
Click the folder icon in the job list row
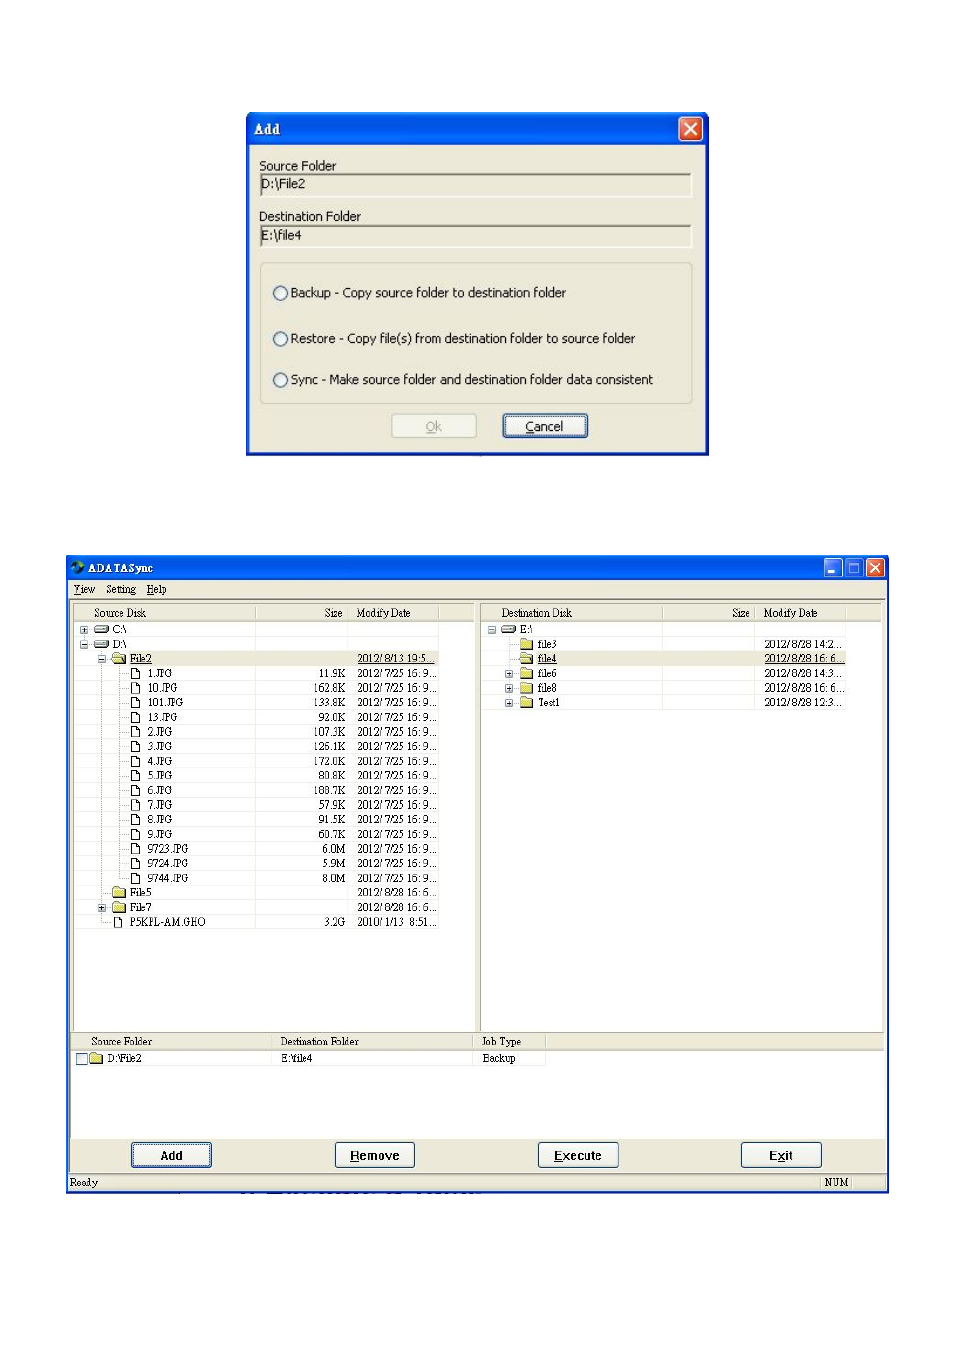97,1058
